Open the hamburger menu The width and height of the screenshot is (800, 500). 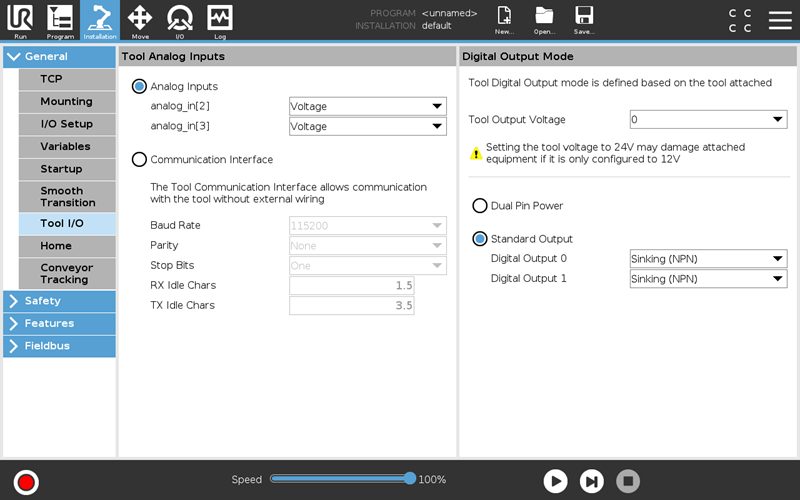(780, 20)
